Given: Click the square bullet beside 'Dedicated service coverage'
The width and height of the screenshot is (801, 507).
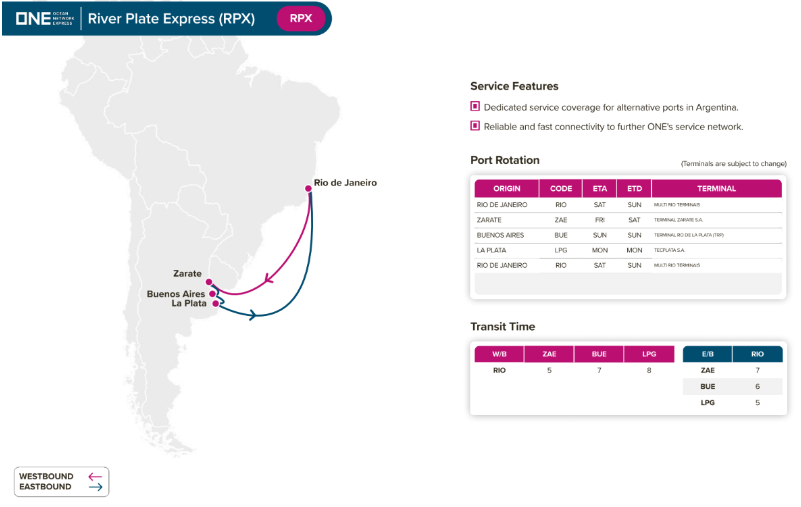Looking at the screenshot, I should click(x=475, y=106).
